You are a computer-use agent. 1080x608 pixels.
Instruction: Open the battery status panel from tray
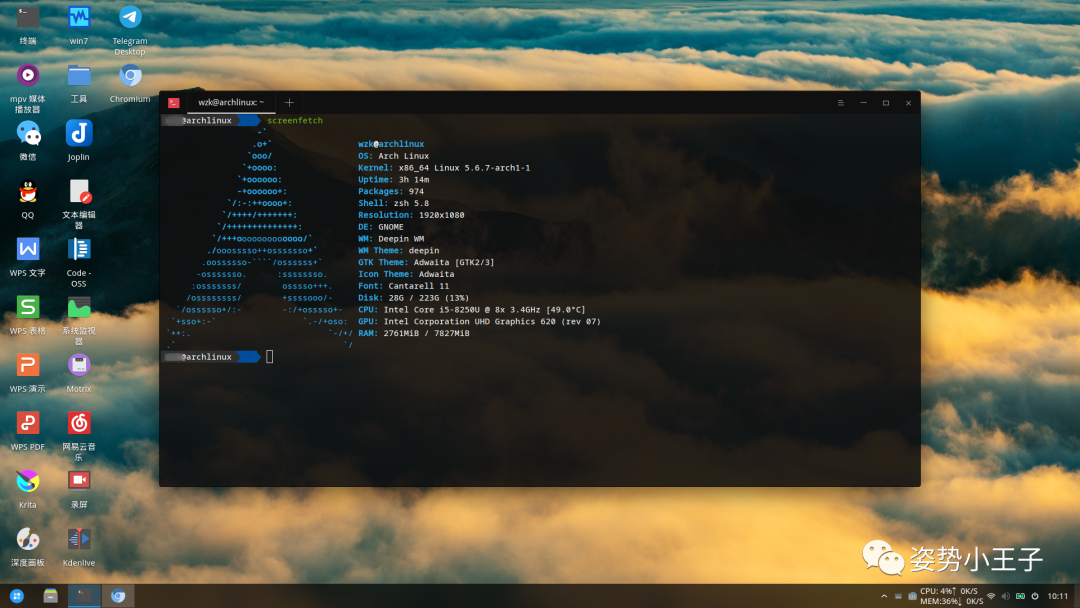point(1022,596)
